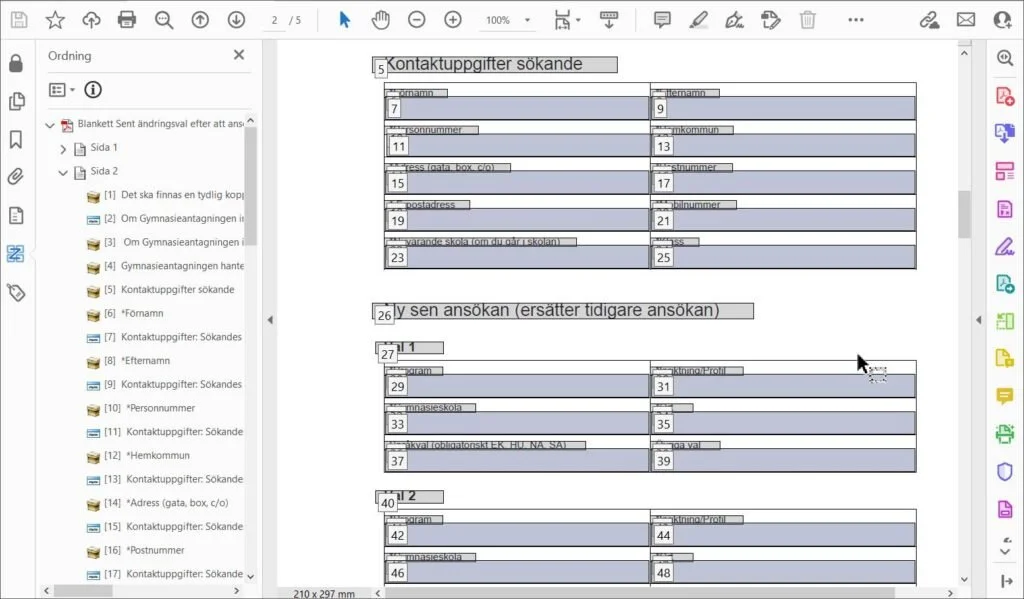The width and height of the screenshot is (1024, 599).
Task: Open the Find text magnifier tool
Action: pos(164,20)
